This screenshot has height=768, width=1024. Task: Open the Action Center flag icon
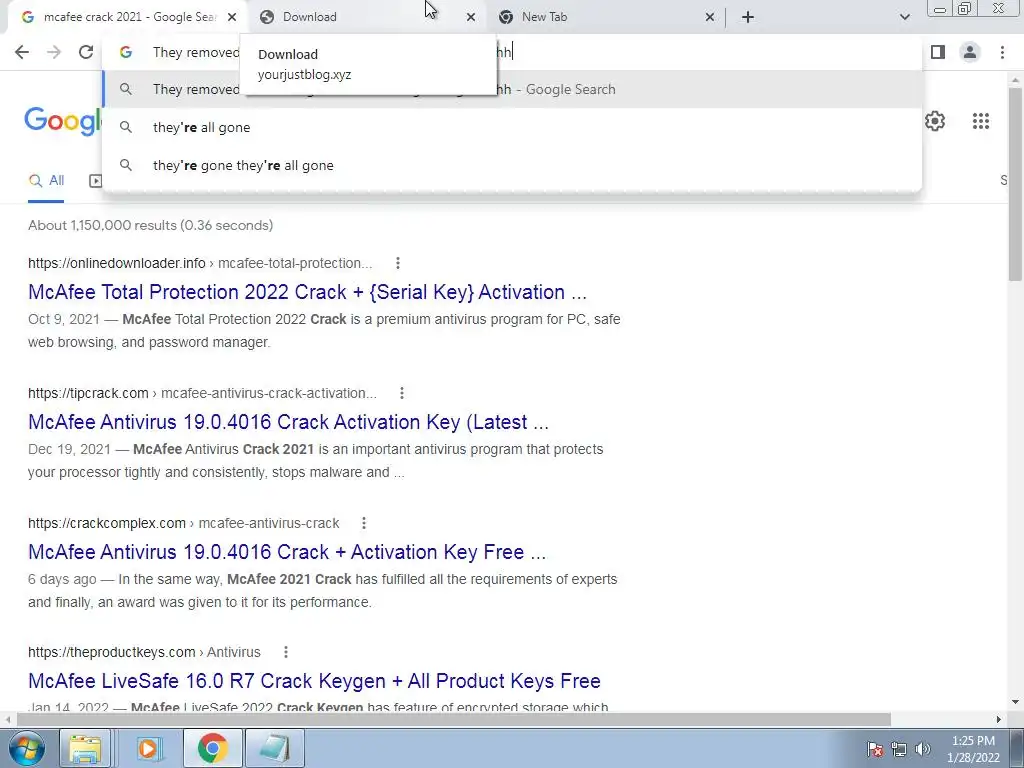[874, 749]
